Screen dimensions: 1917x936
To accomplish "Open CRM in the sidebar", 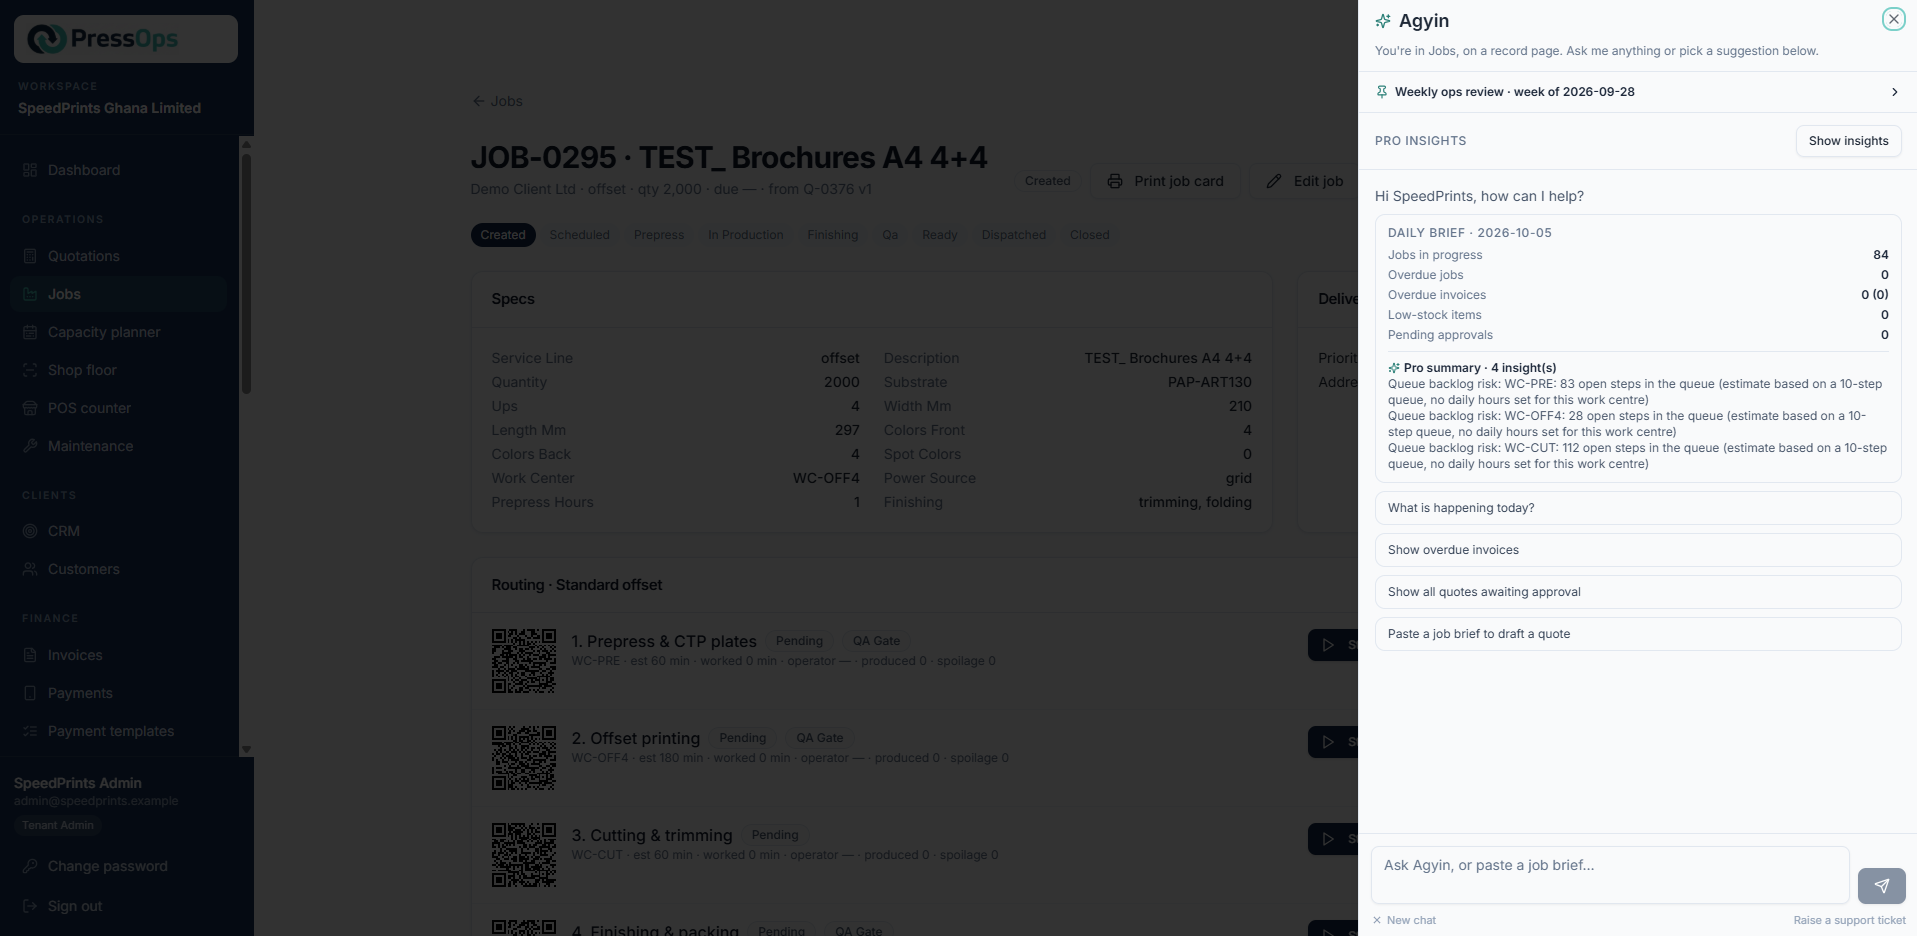I will [x=119, y=531].
